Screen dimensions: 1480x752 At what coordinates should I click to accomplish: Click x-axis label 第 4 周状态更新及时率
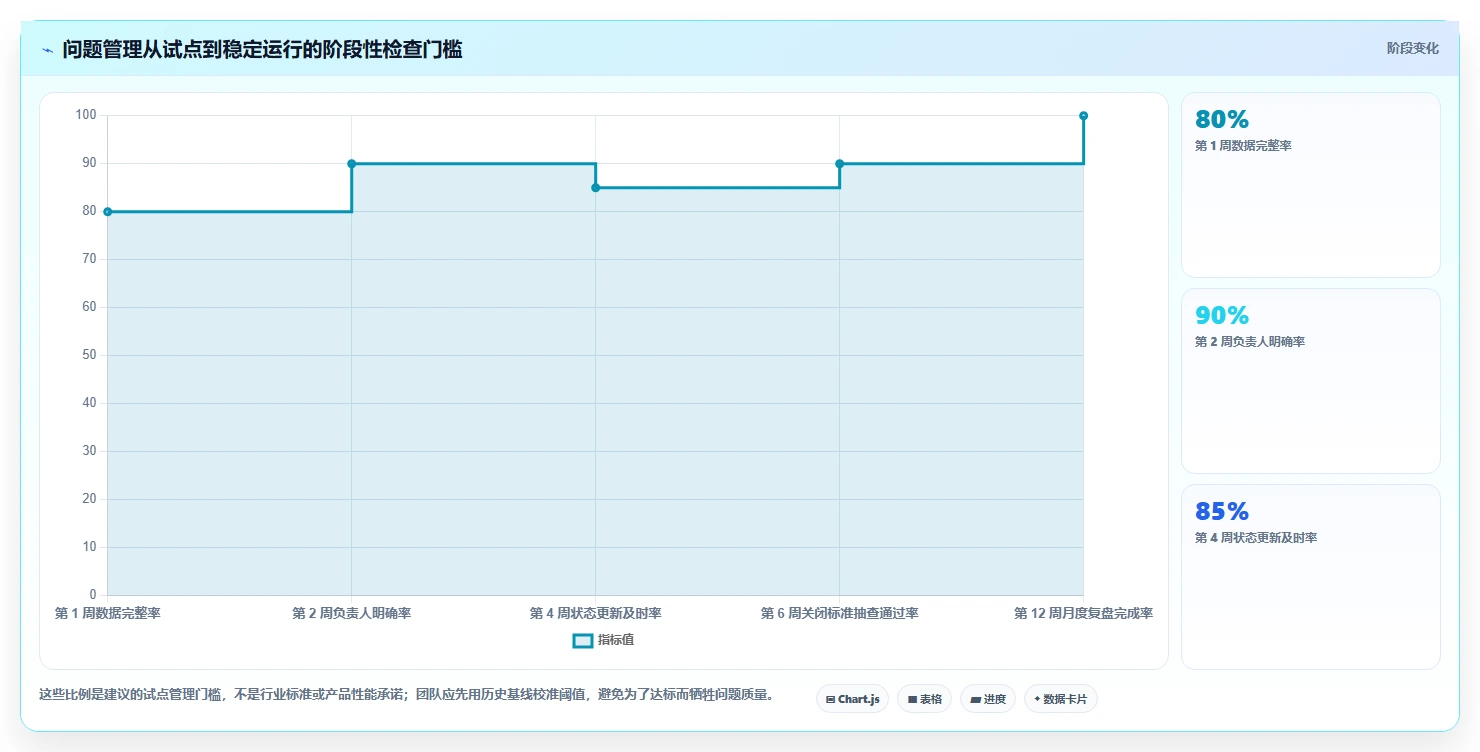pos(595,613)
